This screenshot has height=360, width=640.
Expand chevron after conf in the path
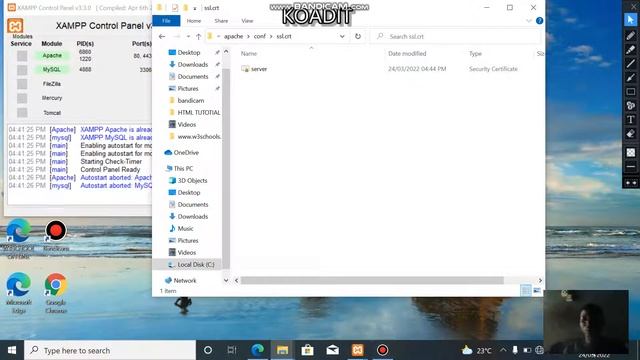pos(271,36)
